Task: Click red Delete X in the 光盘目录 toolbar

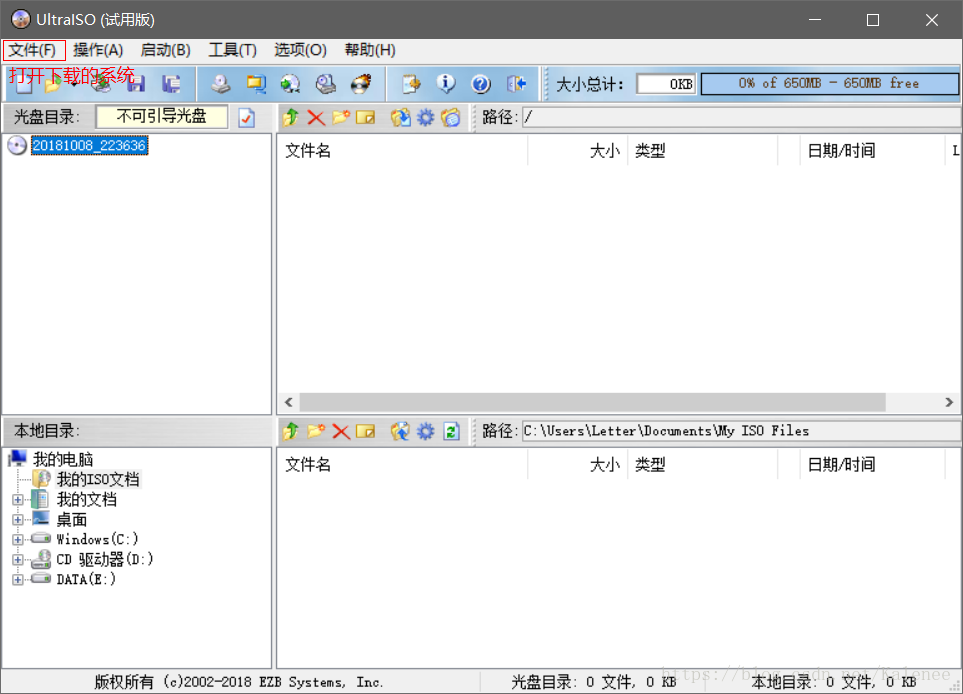Action: pyautogui.click(x=316, y=117)
